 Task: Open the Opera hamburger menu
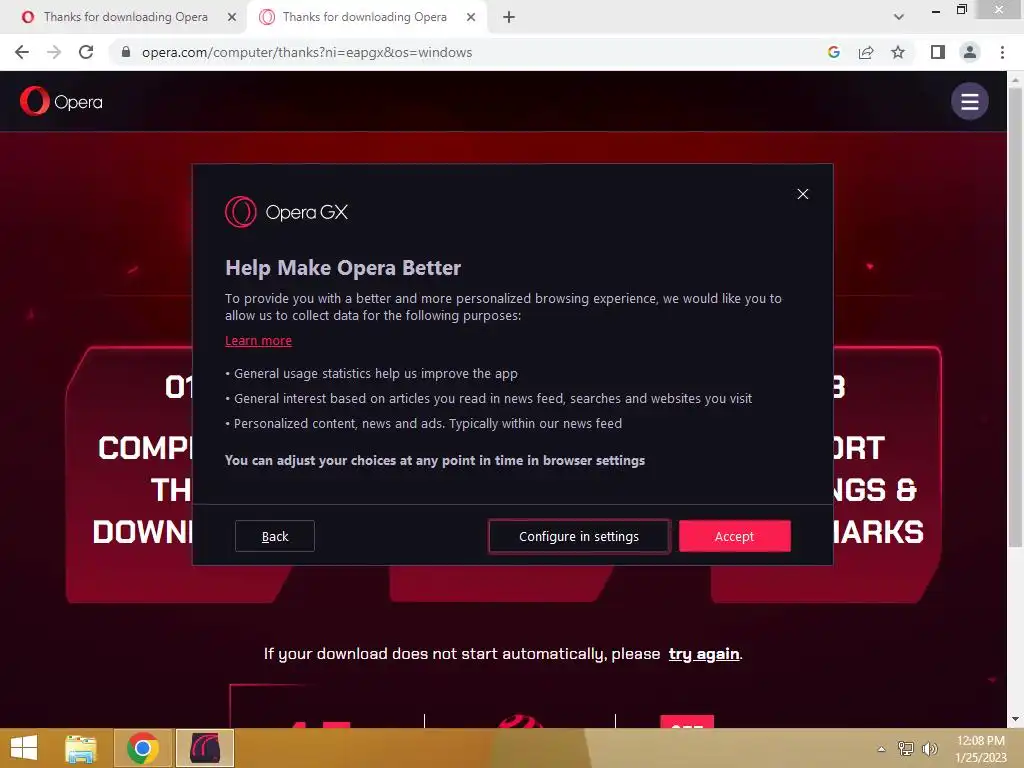click(970, 101)
